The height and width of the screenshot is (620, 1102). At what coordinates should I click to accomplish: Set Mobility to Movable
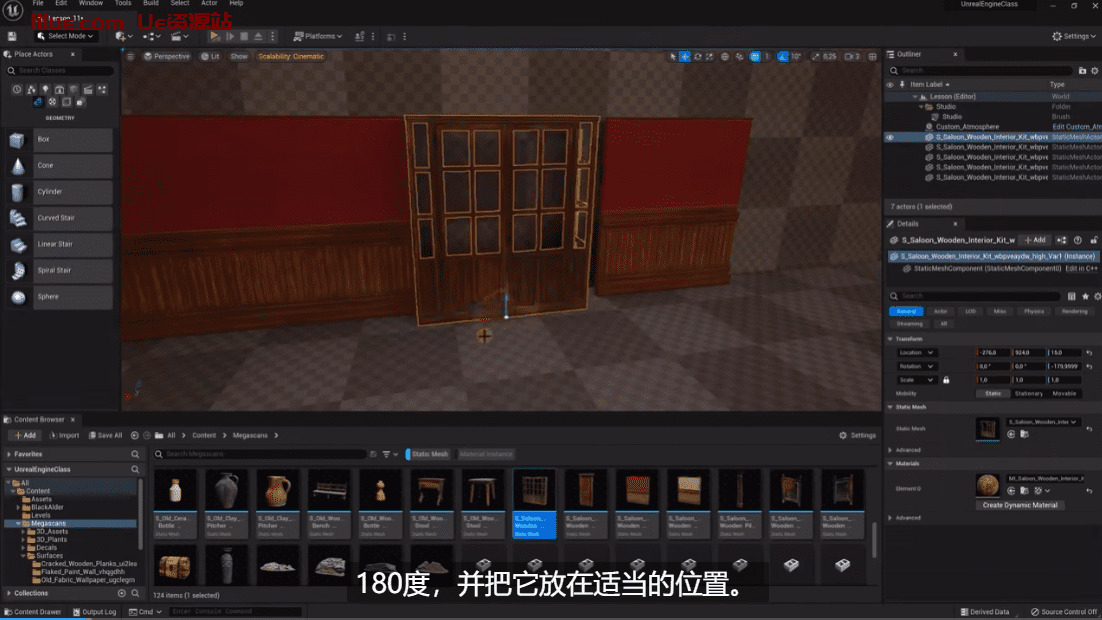[1064, 393]
